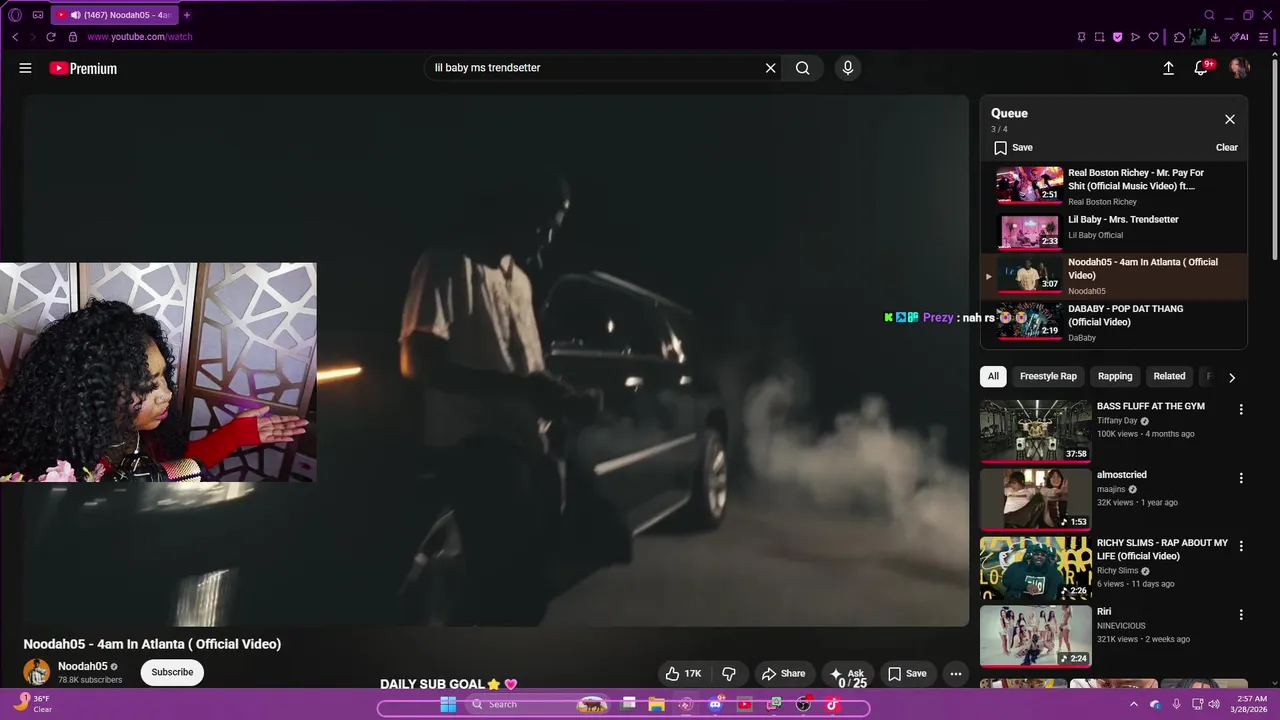Run search with the magnifying glass button

point(802,68)
